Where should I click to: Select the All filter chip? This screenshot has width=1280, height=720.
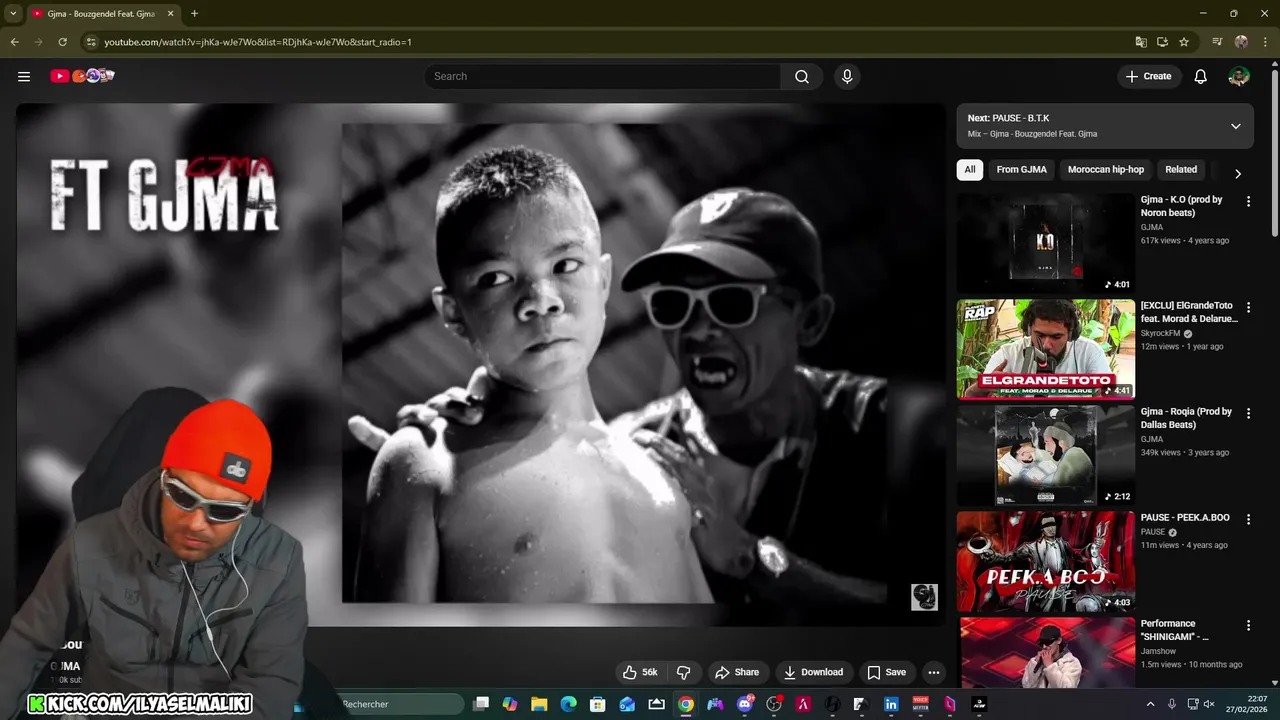[969, 170]
